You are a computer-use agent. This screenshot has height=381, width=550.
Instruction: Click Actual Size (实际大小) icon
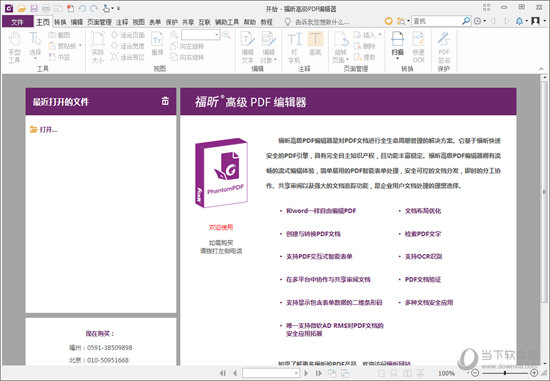coord(98,47)
